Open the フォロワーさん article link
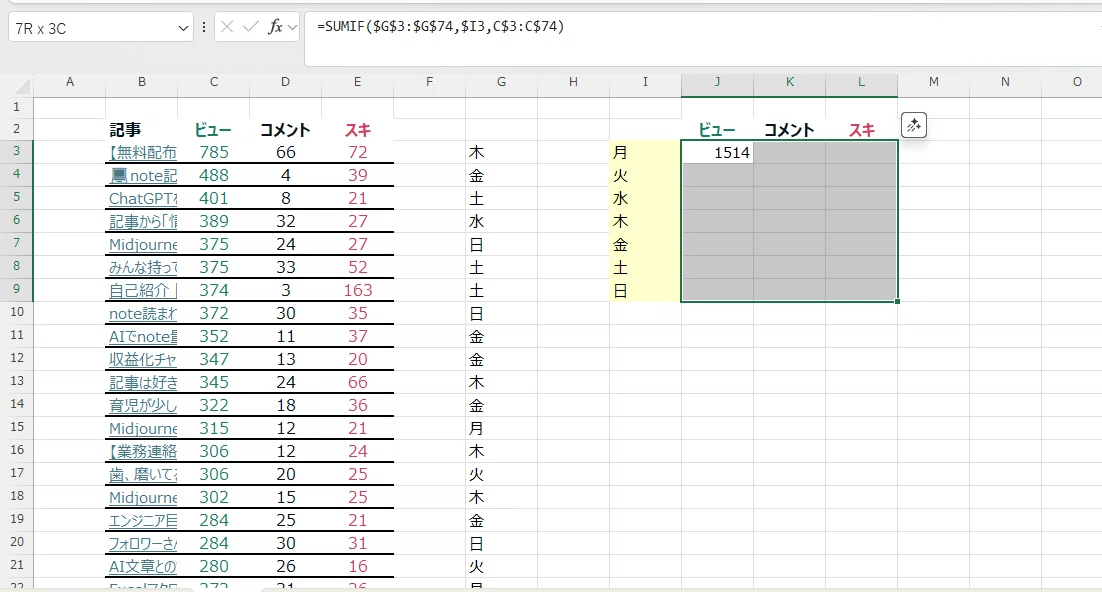This screenshot has width=1102, height=592. (x=143, y=543)
